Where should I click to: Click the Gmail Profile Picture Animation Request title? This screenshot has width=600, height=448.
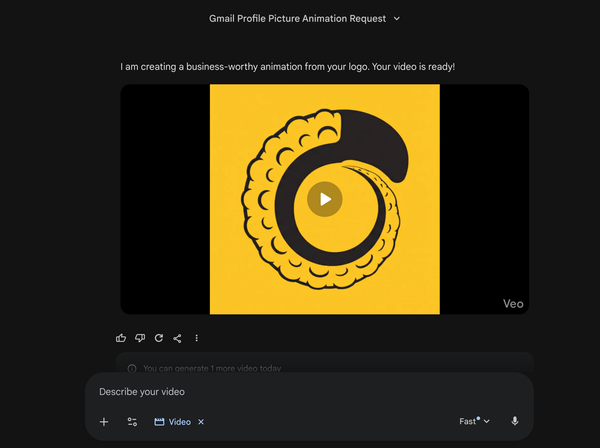[x=297, y=18]
